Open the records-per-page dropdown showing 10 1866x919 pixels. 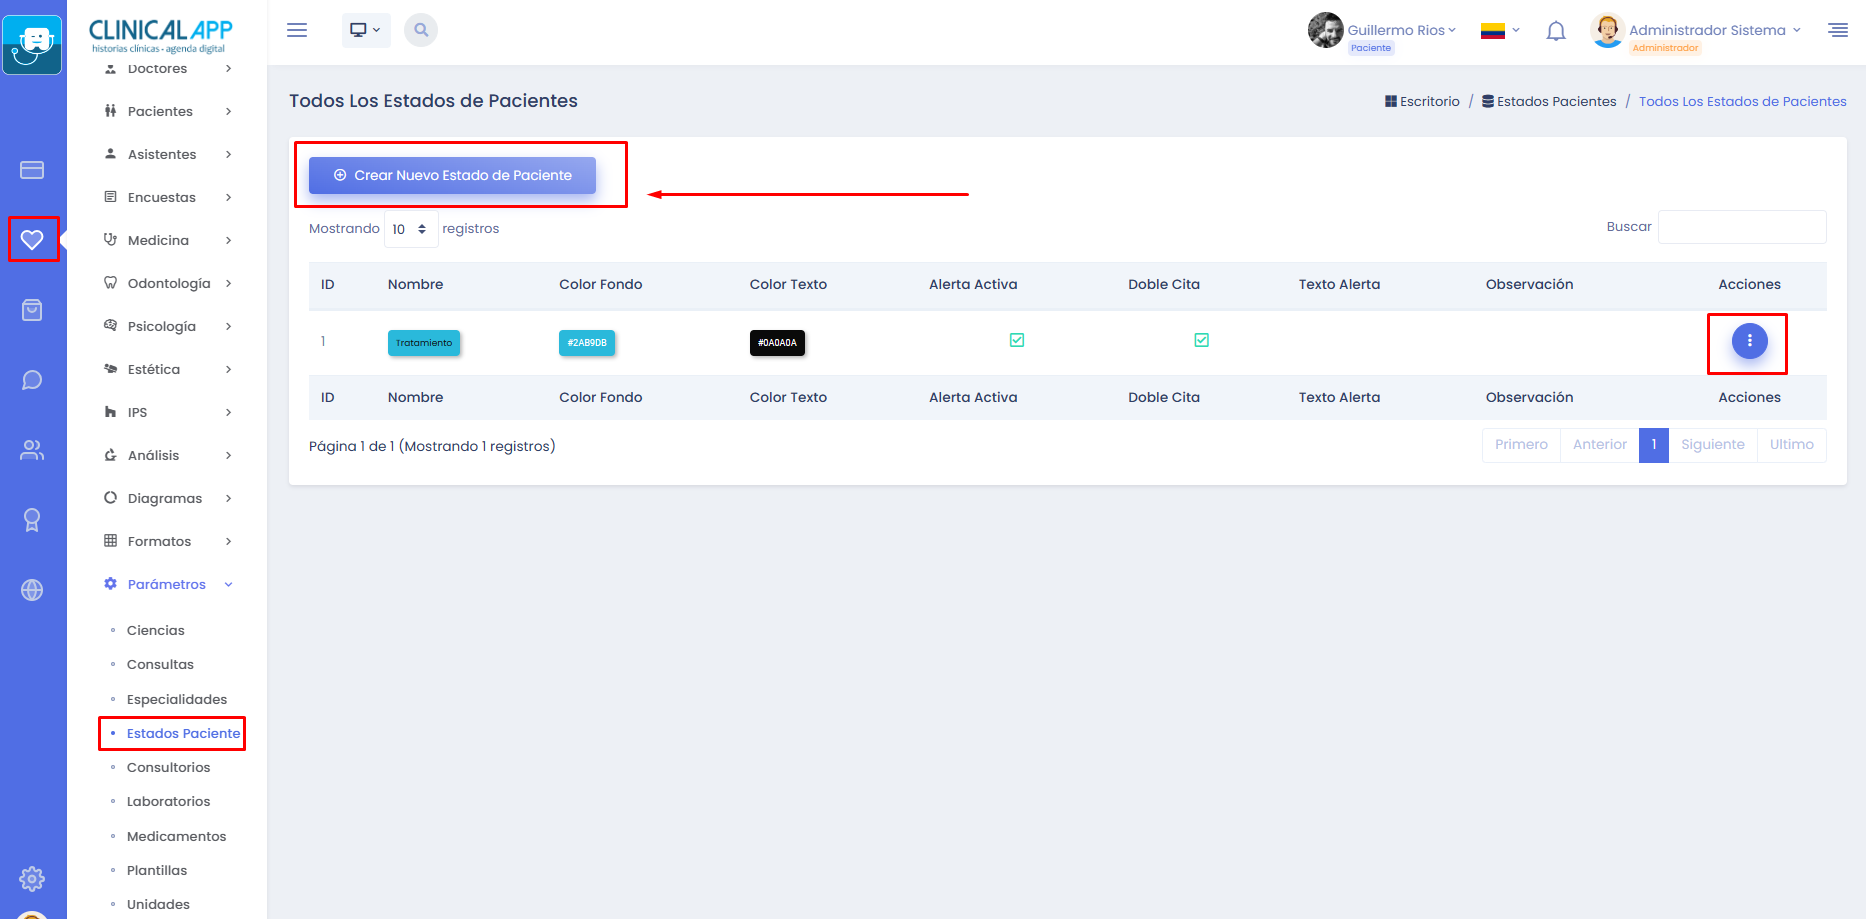tap(410, 229)
